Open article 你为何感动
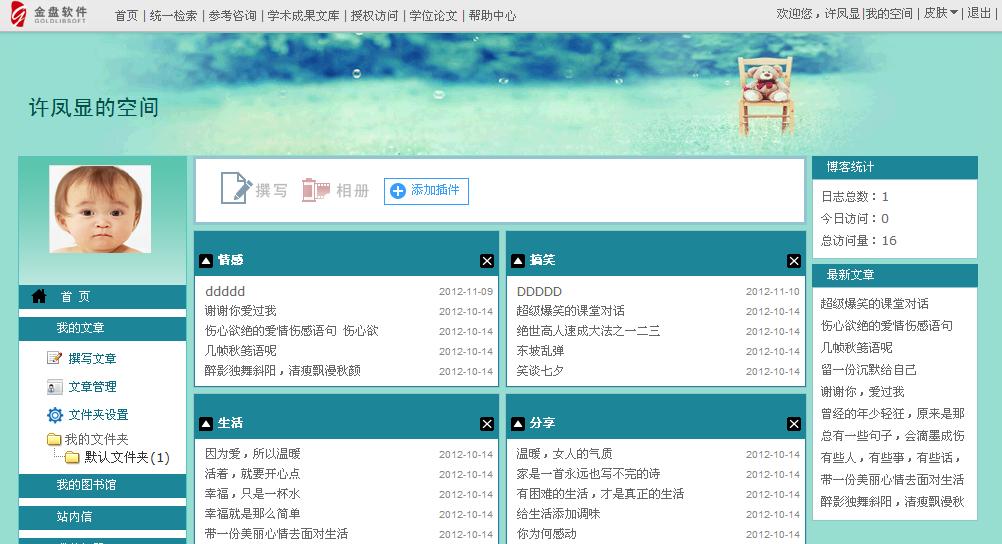Image resolution: width=1002 pixels, height=544 pixels. 546,534
